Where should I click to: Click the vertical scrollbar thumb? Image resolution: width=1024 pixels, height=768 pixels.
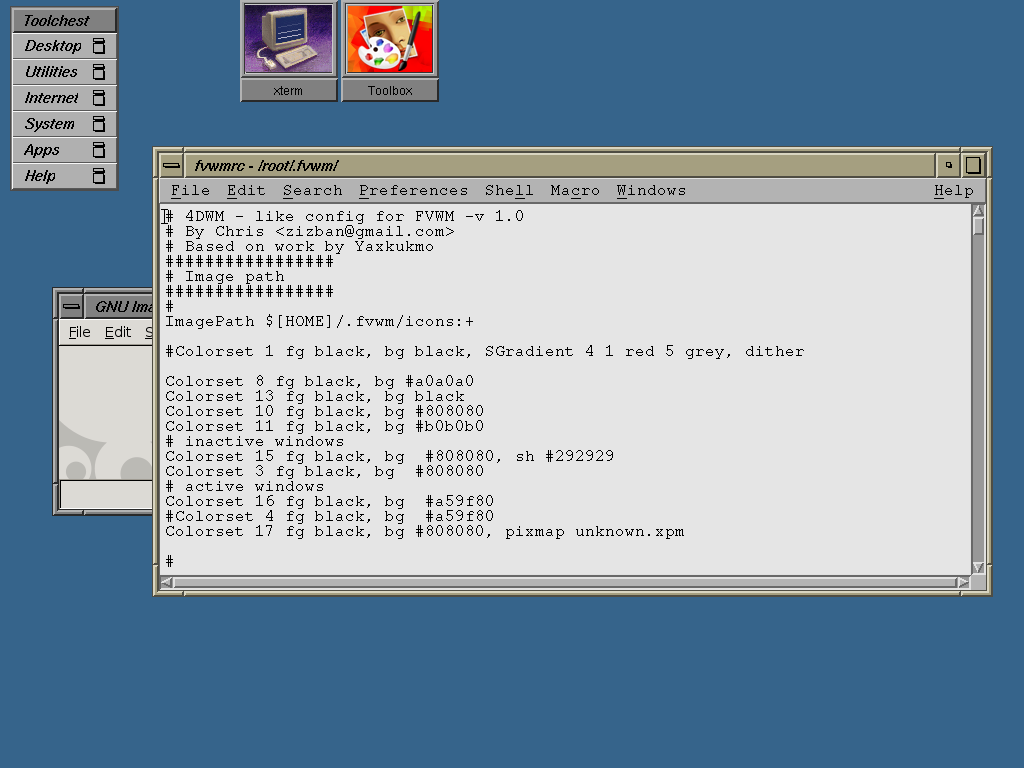[978, 226]
